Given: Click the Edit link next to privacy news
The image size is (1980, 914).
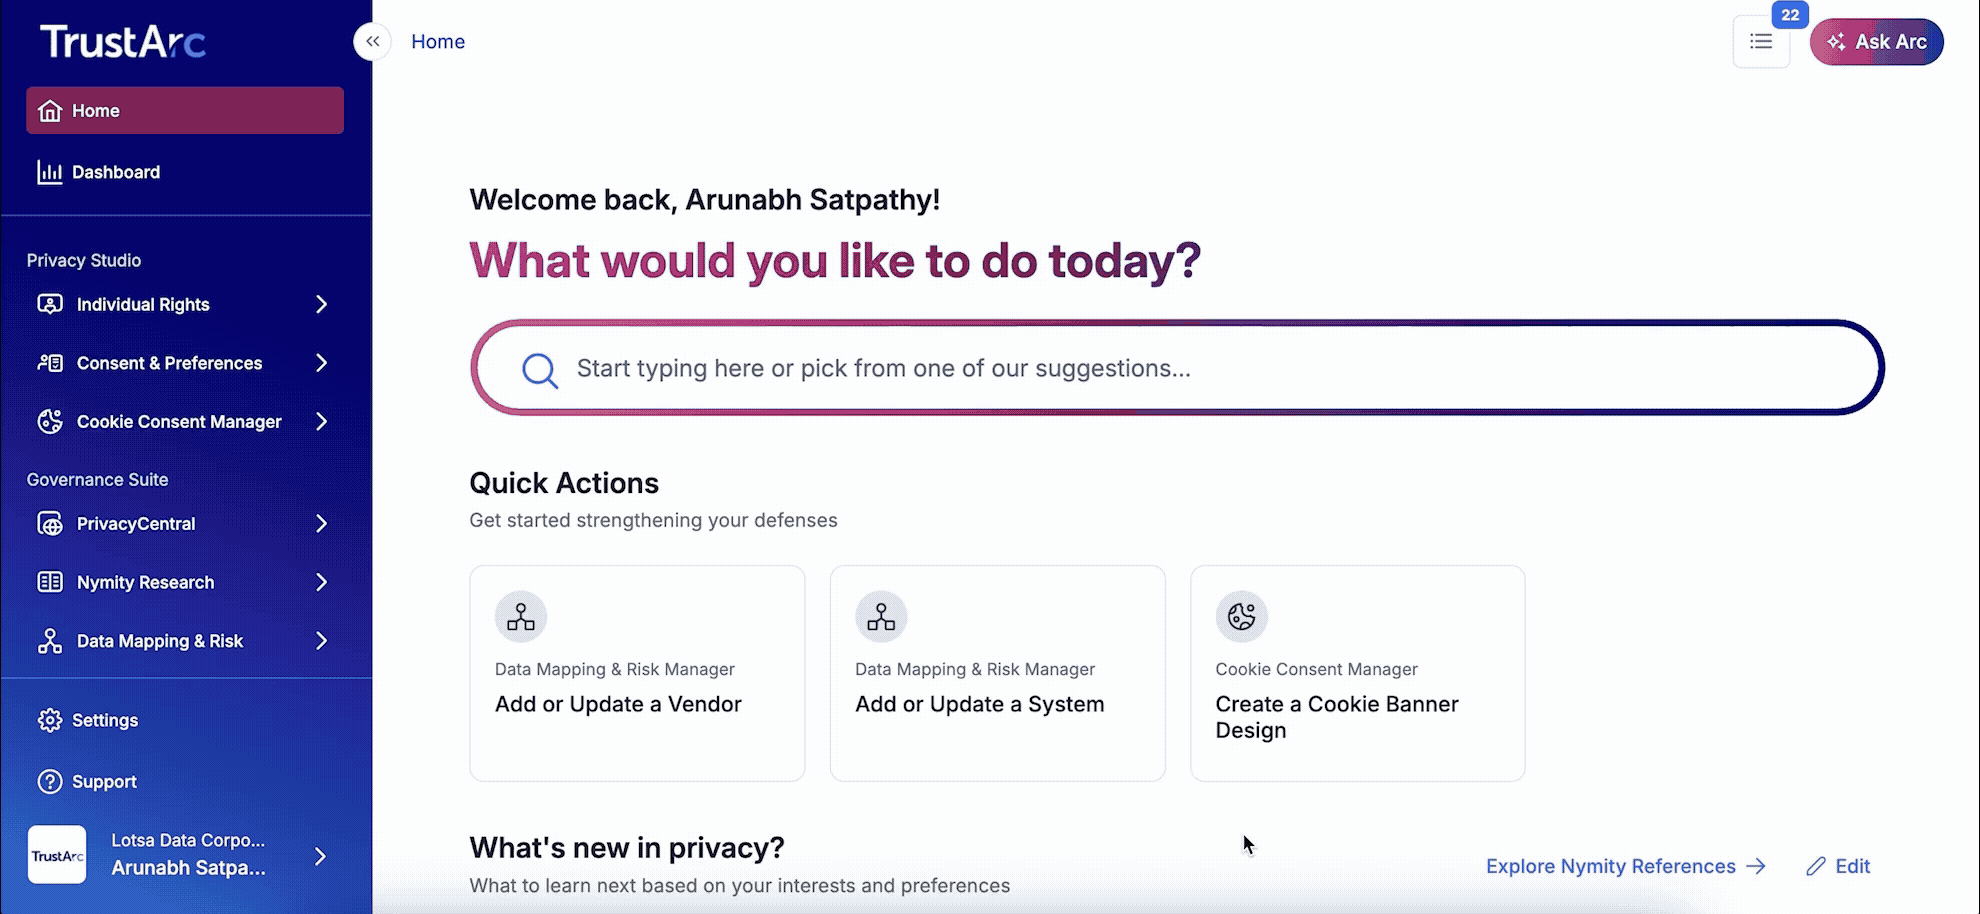Looking at the screenshot, I should coord(1838,866).
